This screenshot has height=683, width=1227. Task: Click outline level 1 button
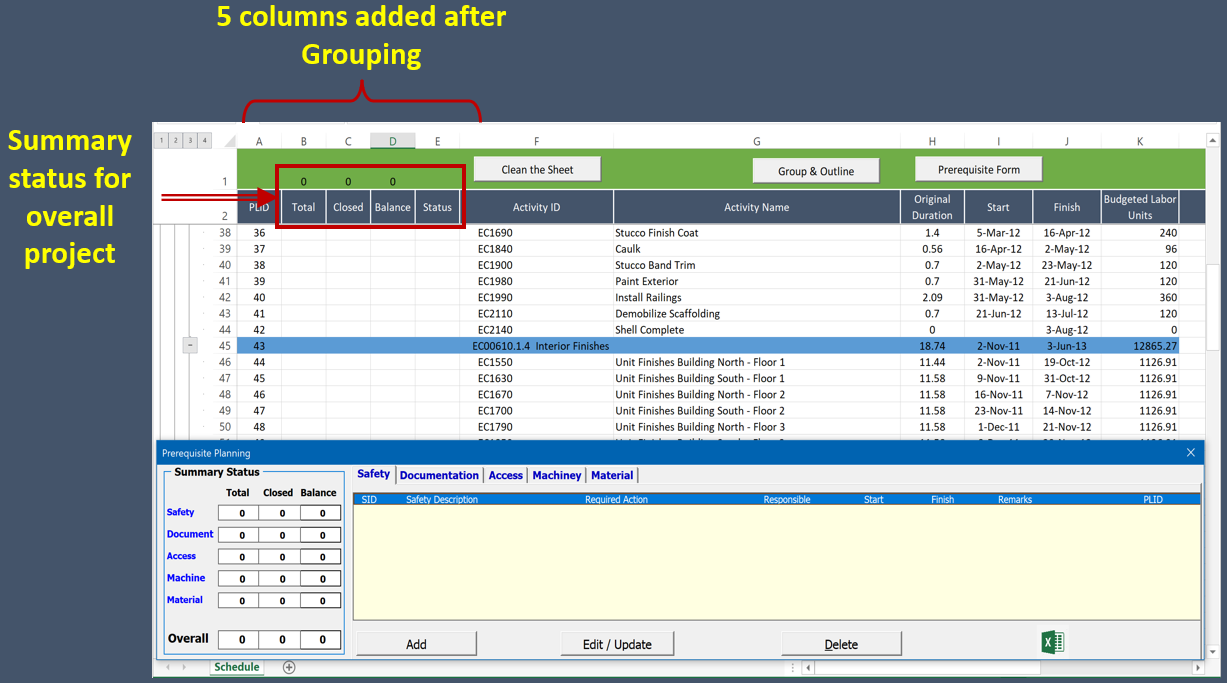pos(160,141)
